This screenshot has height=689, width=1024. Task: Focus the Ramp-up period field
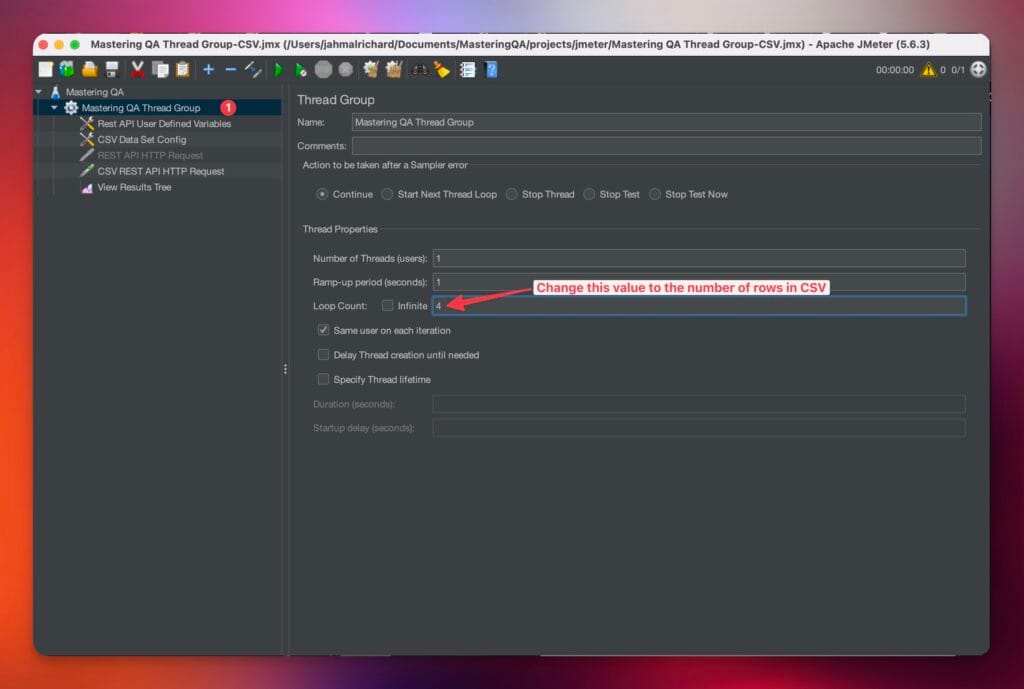[x=699, y=282]
